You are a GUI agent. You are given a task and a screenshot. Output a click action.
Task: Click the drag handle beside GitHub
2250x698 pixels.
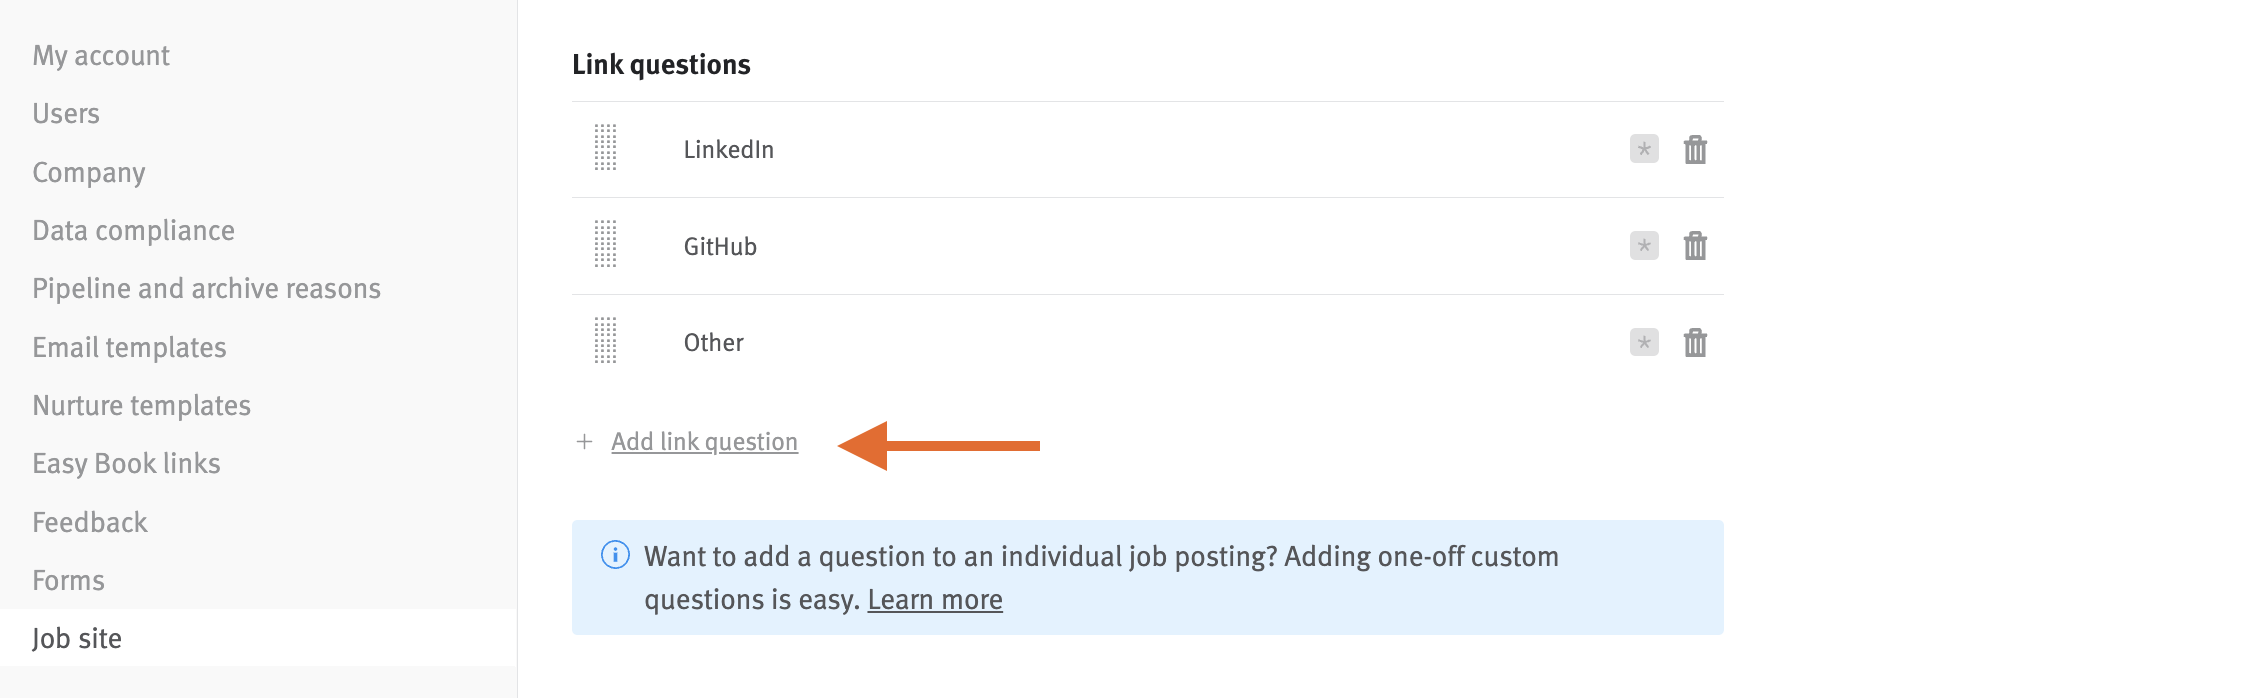(604, 245)
